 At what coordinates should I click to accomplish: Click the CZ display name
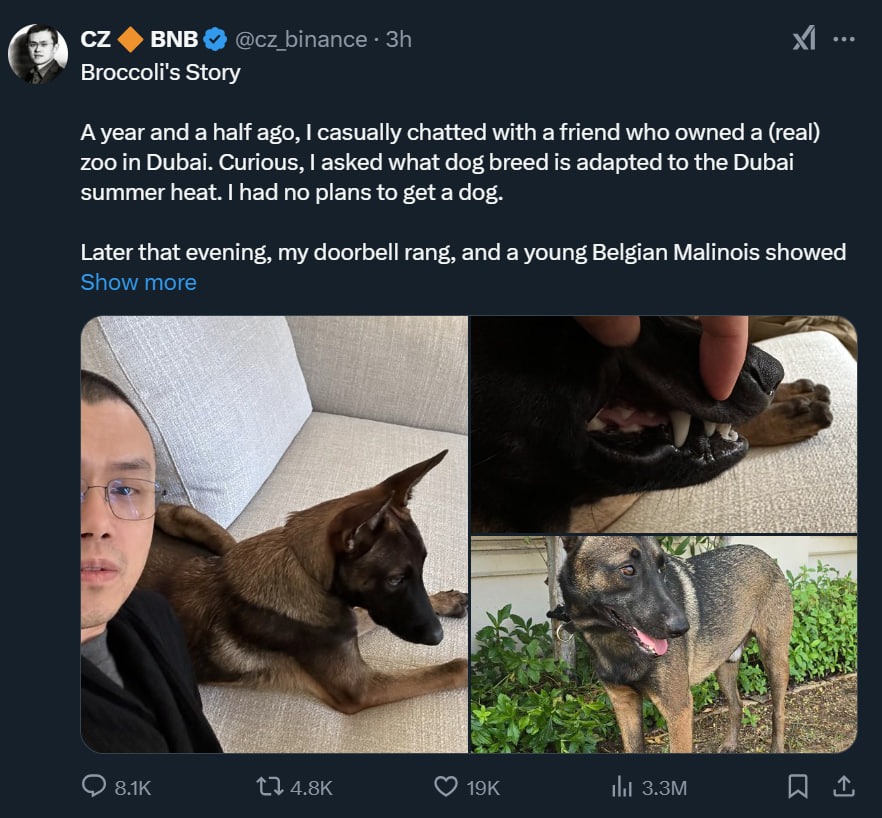point(96,40)
